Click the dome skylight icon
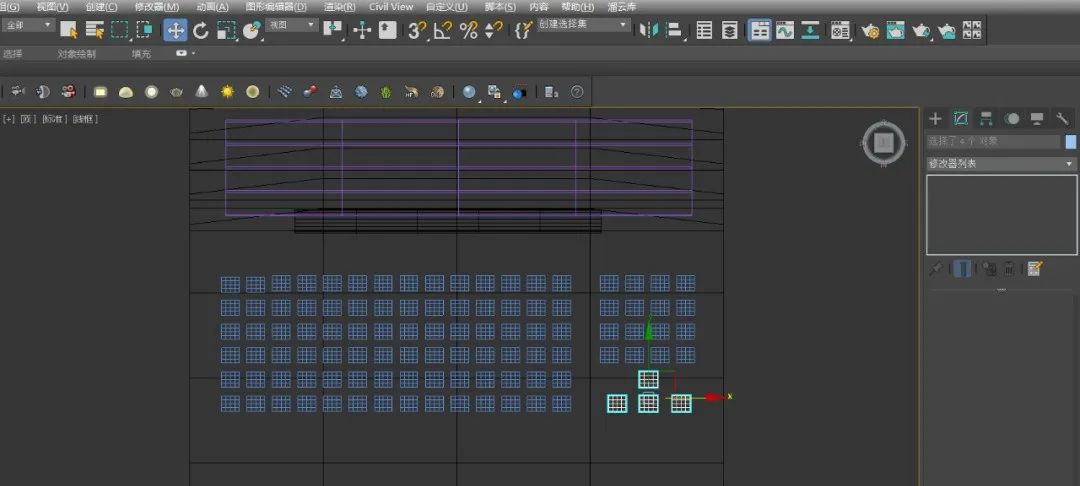Screen dimensions: 1080x486 [x=125, y=92]
